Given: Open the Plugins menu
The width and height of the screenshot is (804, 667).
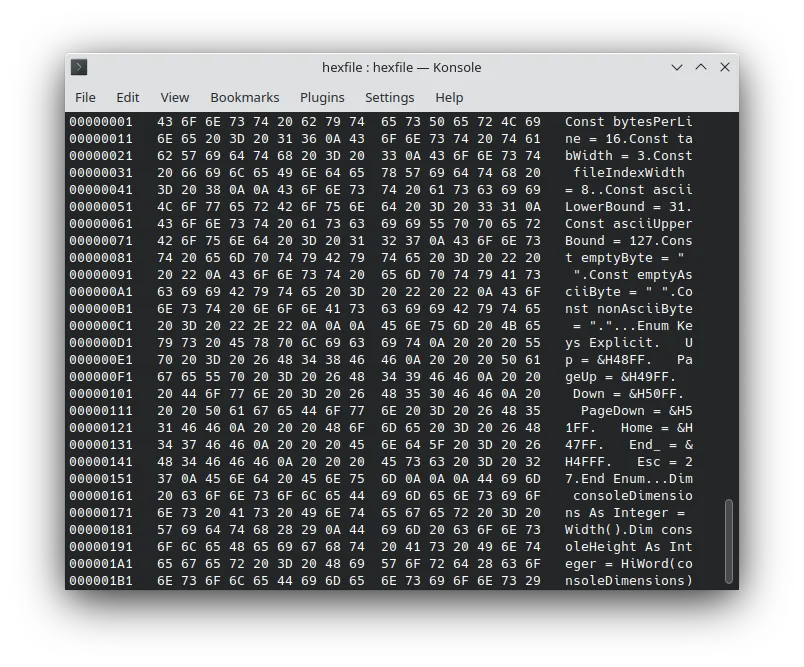Looking at the screenshot, I should (322, 97).
